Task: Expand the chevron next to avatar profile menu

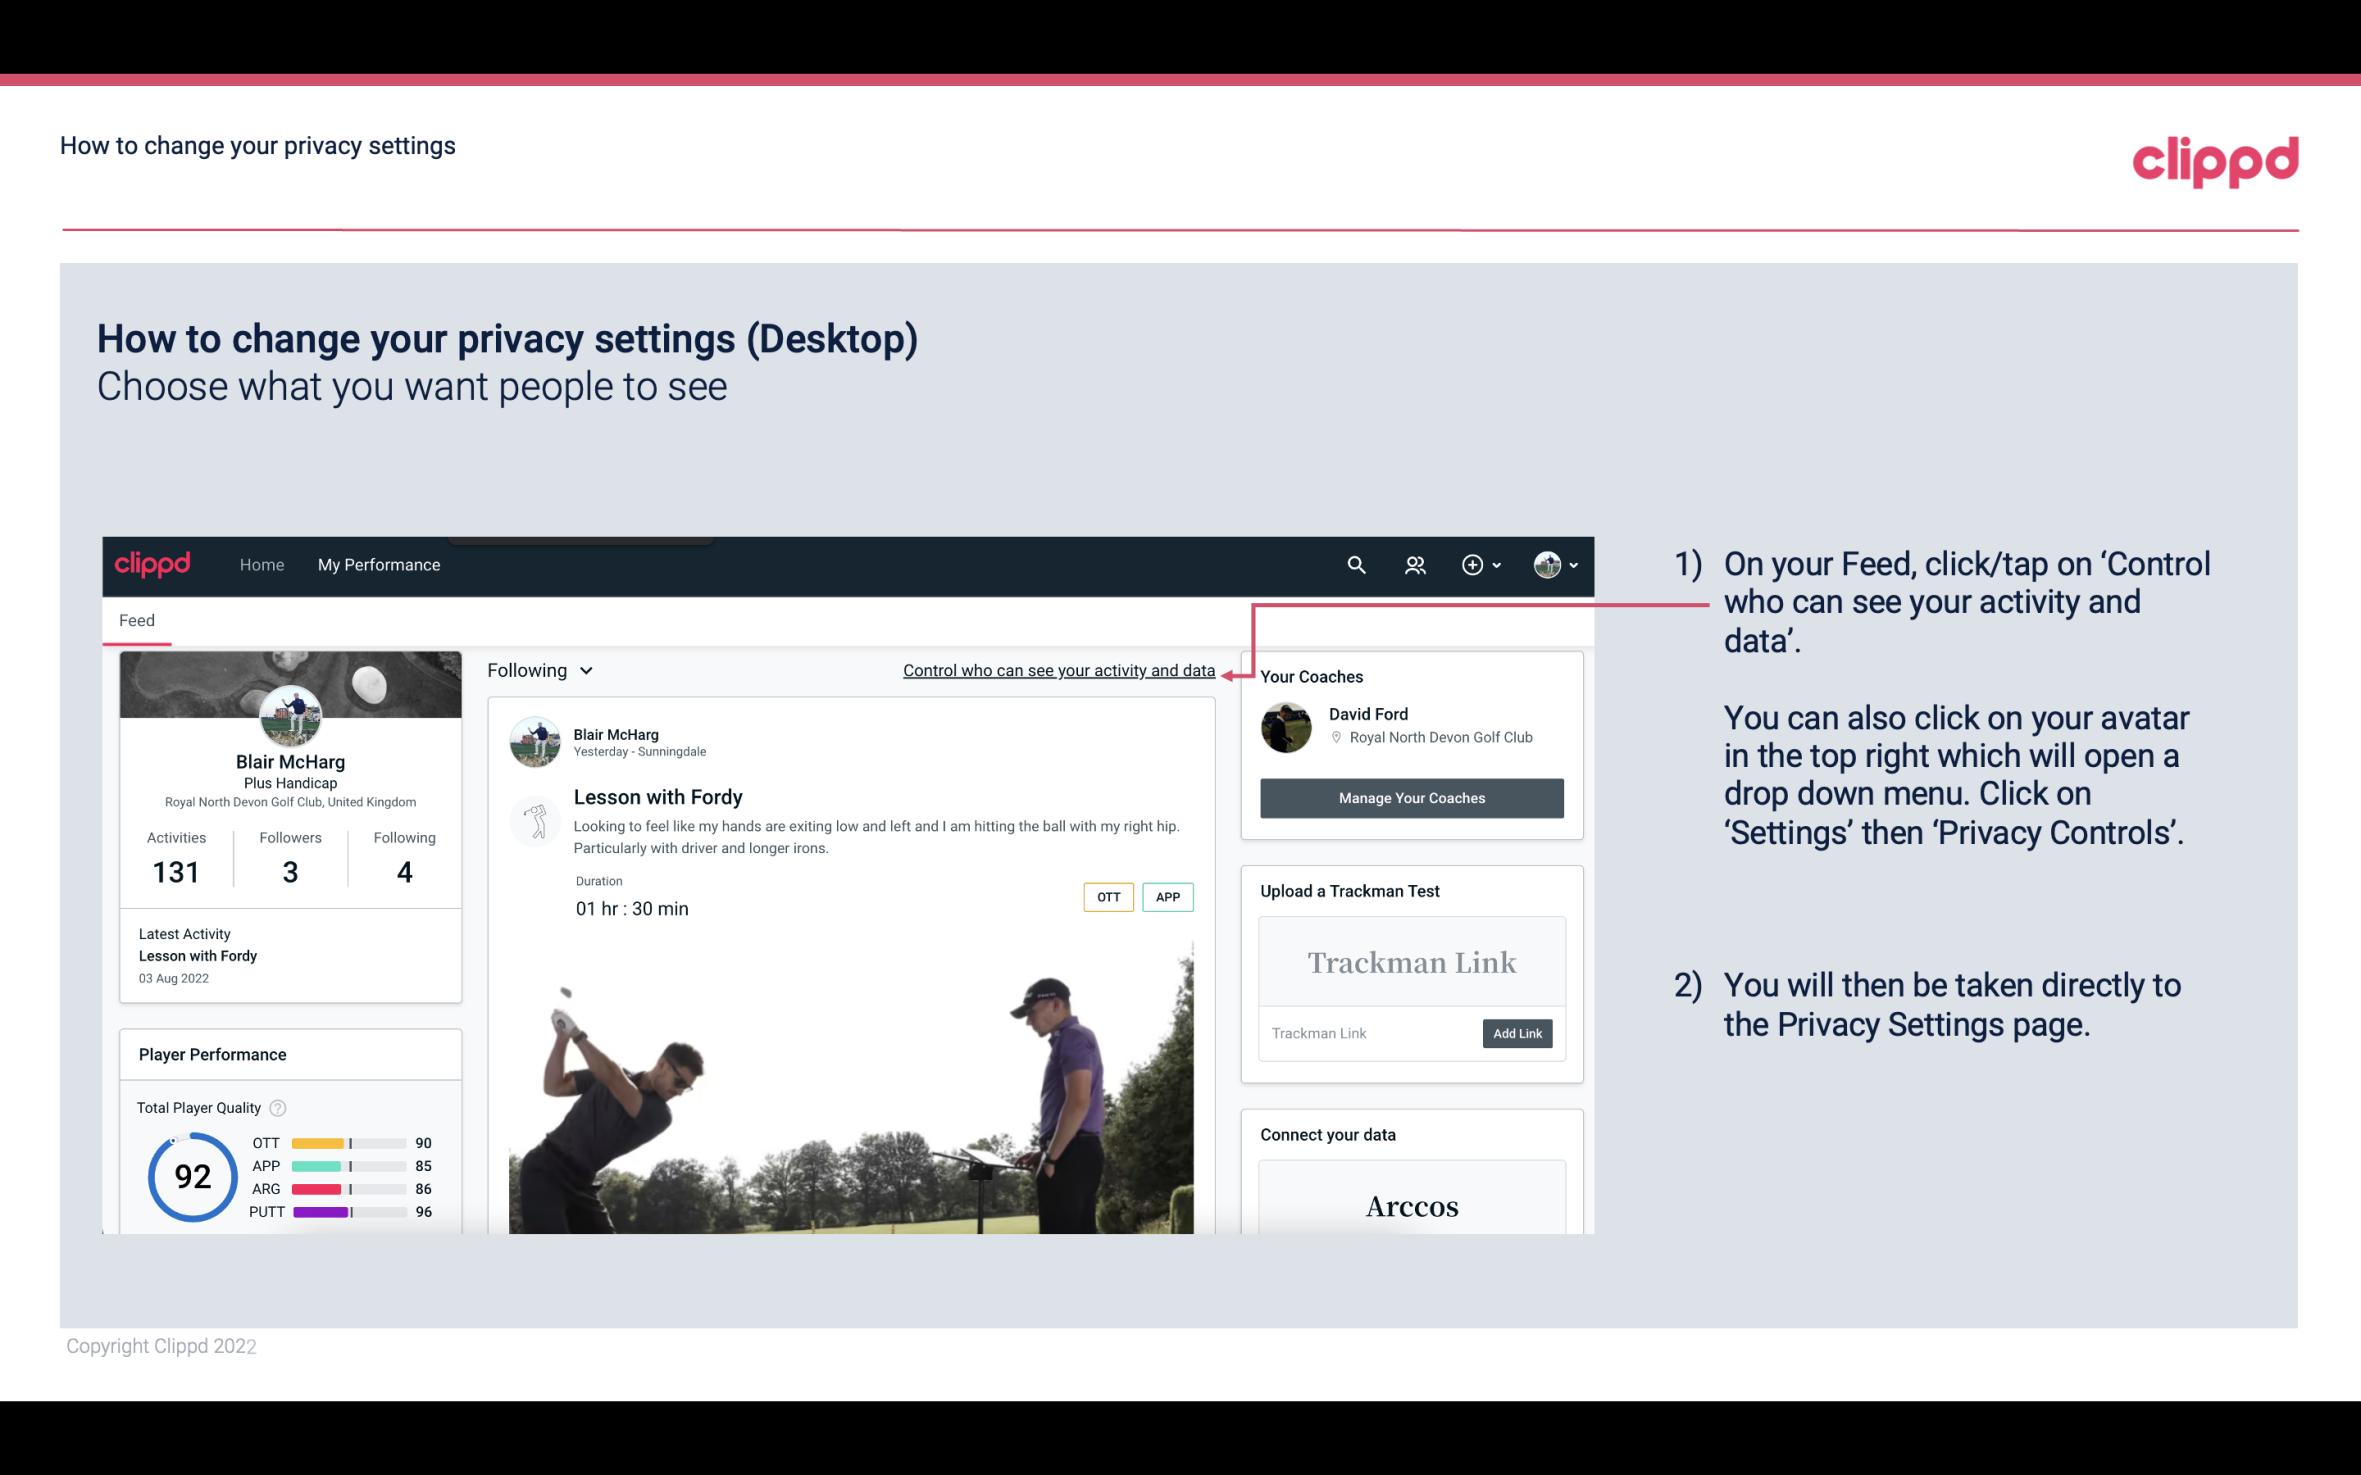Action: tap(1571, 564)
